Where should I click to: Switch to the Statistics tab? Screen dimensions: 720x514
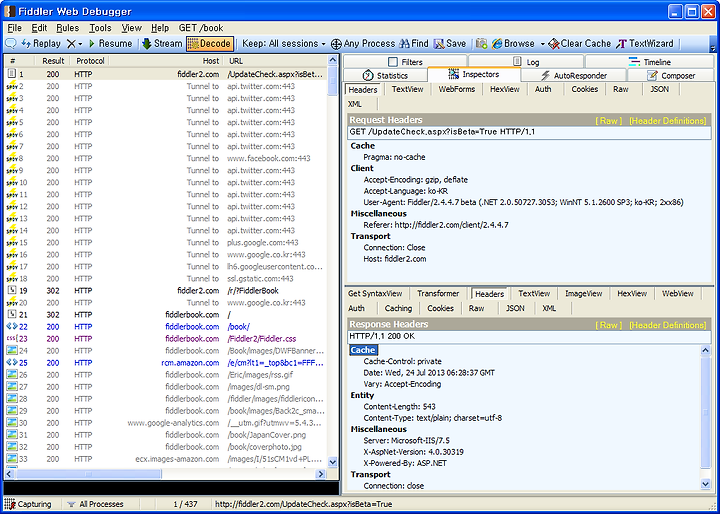pos(385,75)
